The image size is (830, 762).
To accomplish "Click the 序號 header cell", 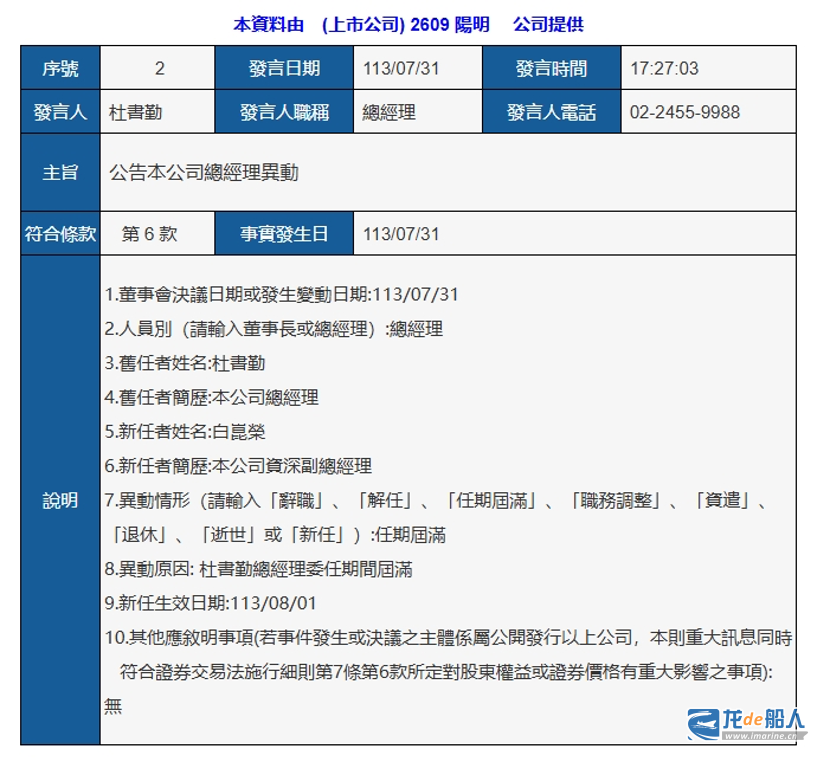I will pyautogui.click(x=60, y=69).
